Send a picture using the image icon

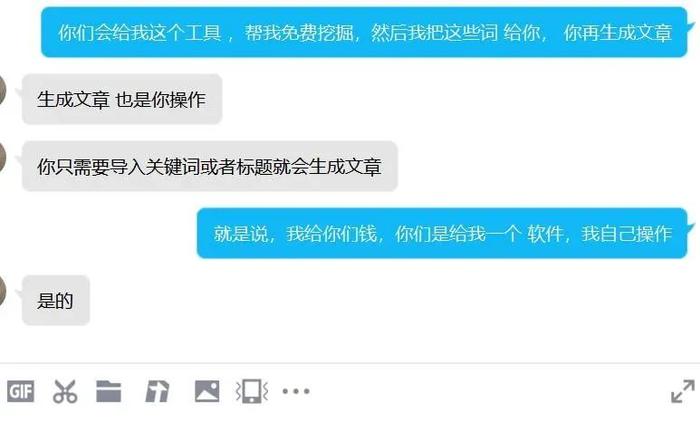207,391
